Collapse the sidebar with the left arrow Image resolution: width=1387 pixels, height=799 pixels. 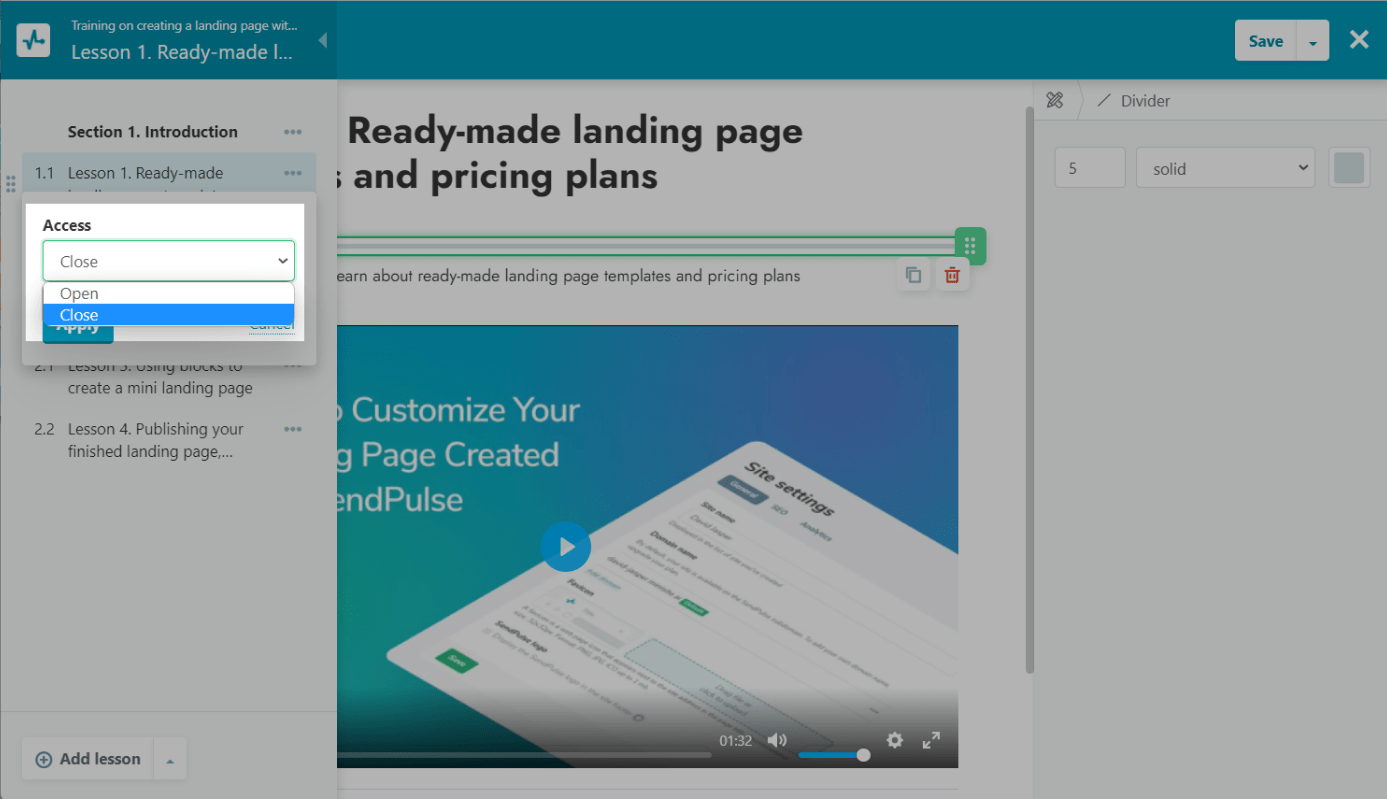pyautogui.click(x=322, y=40)
